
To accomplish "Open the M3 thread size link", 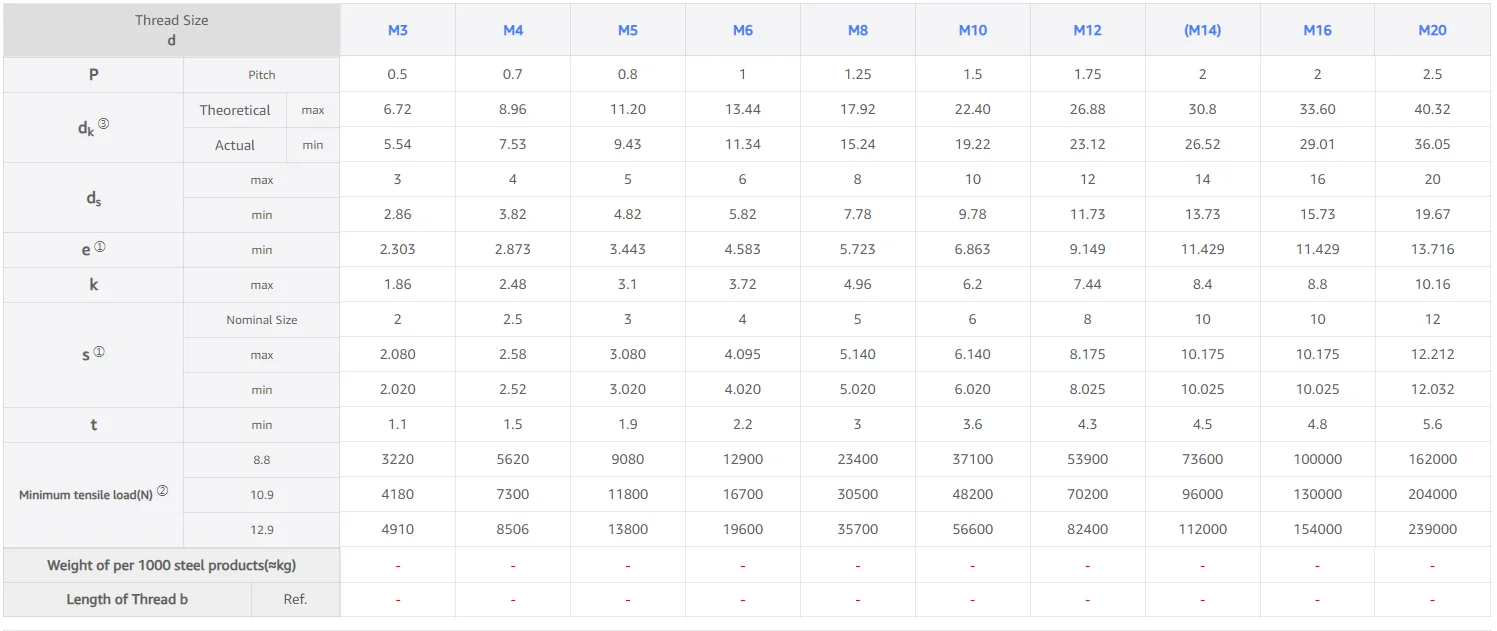I will click(398, 30).
